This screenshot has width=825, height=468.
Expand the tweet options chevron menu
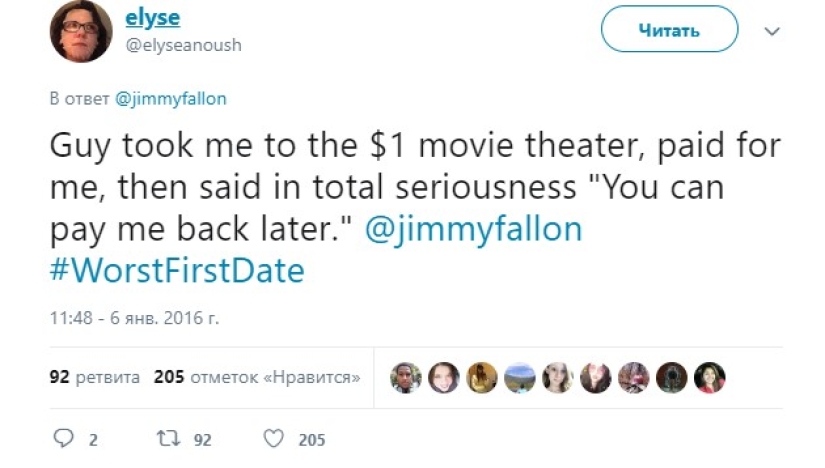pyautogui.click(x=771, y=31)
